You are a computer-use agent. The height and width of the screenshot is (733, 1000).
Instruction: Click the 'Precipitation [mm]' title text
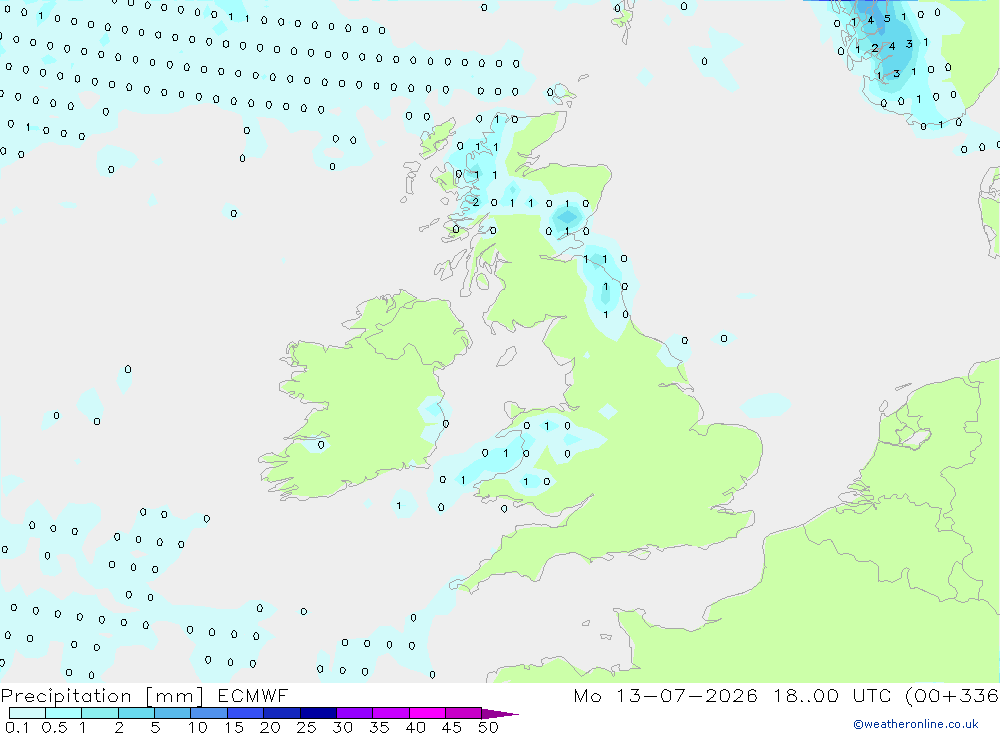pyautogui.click(x=102, y=696)
